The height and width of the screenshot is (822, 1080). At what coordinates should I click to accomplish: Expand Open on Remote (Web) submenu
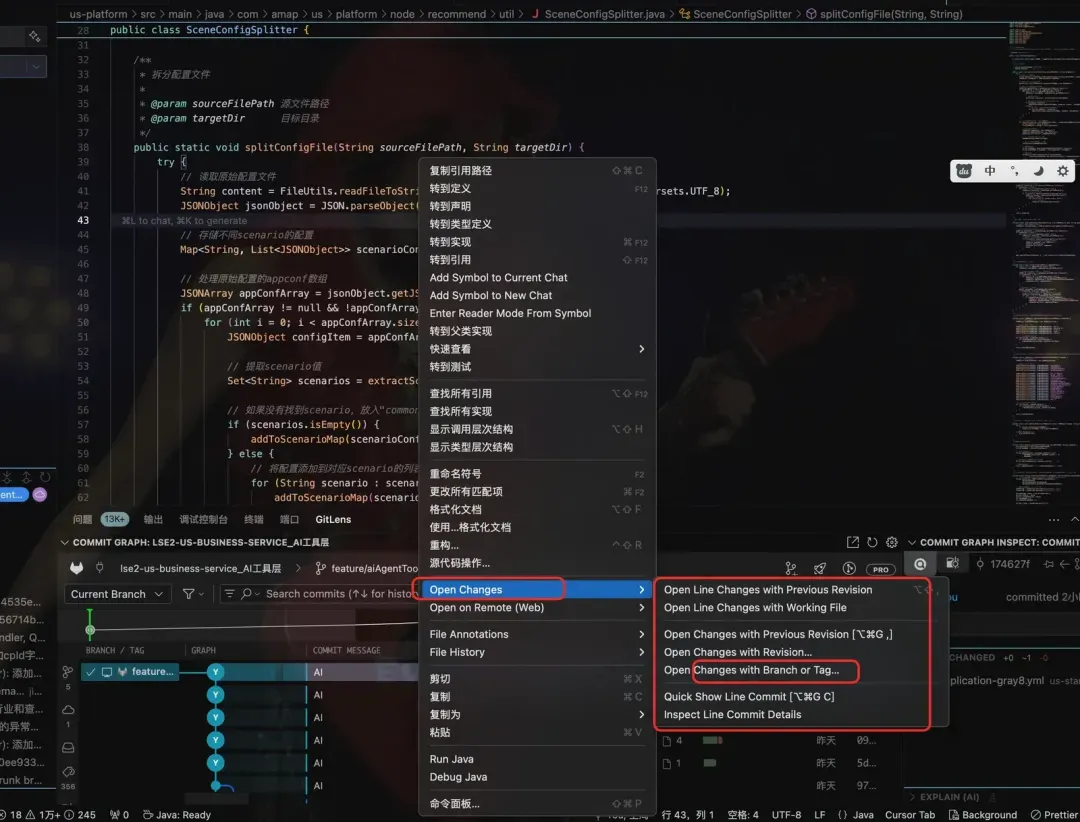pos(537,607)
